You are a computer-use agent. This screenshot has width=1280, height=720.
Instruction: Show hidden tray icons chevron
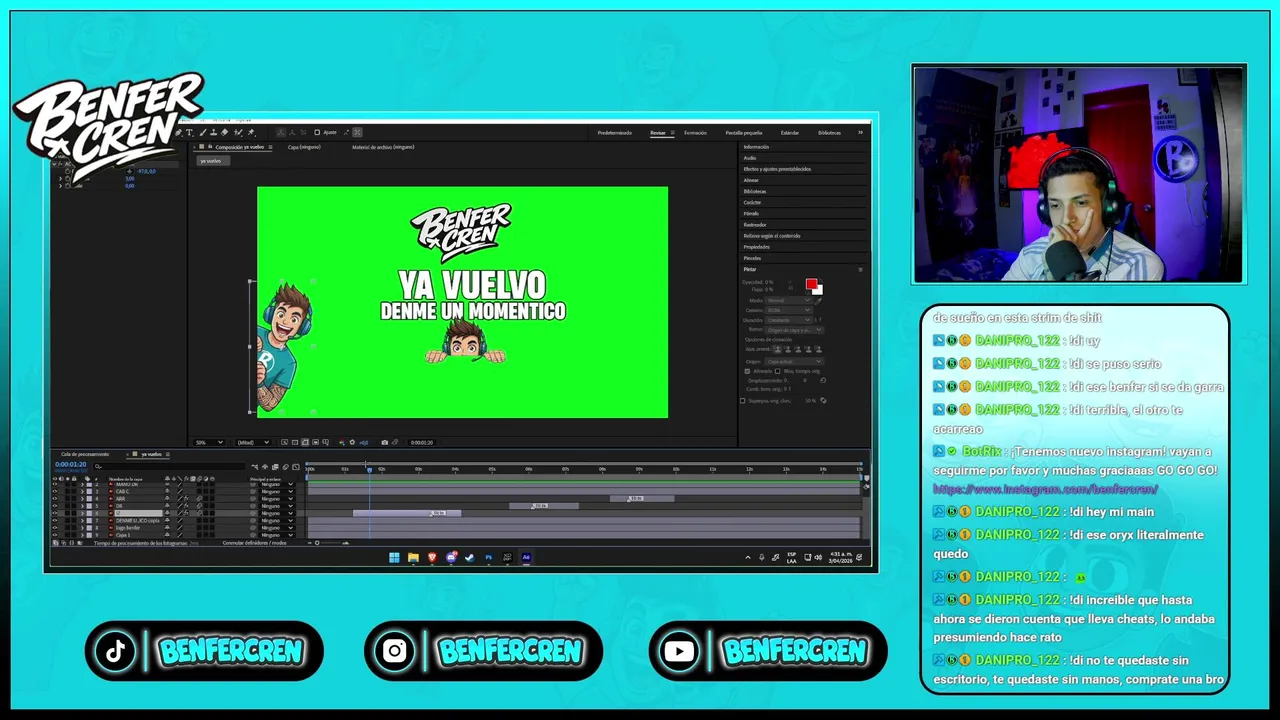(x=748, y=557)
